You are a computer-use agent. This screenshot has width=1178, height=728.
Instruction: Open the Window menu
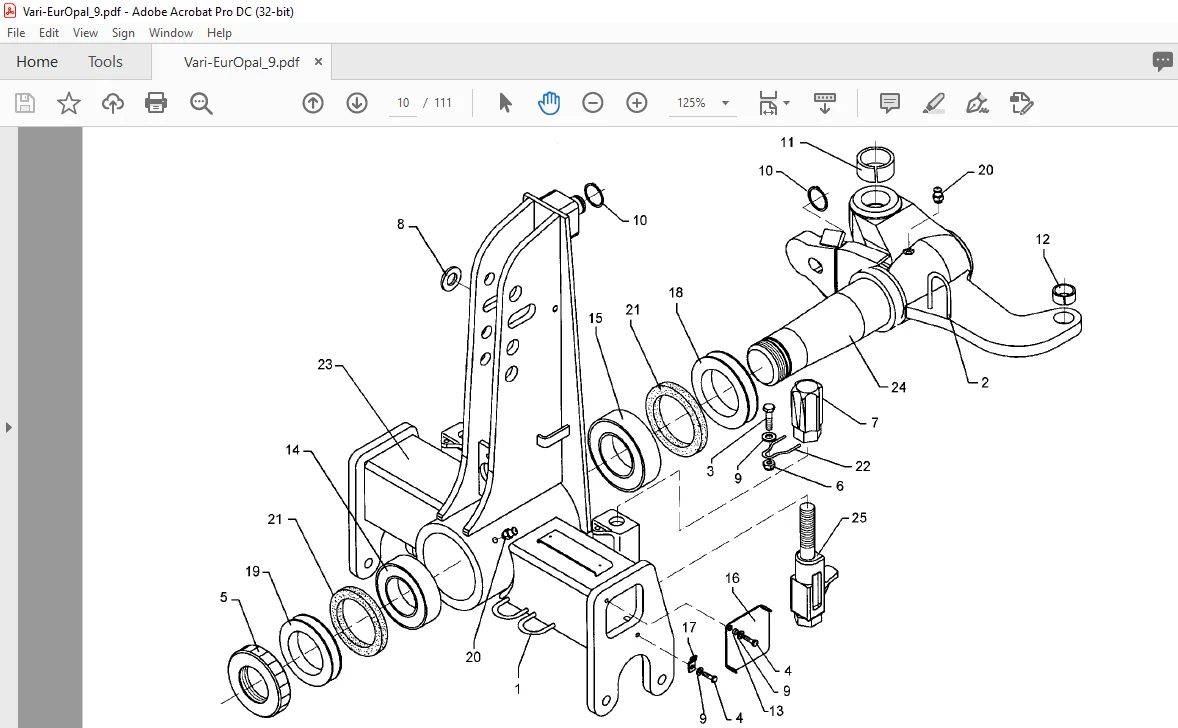click(x=171, y=33)
